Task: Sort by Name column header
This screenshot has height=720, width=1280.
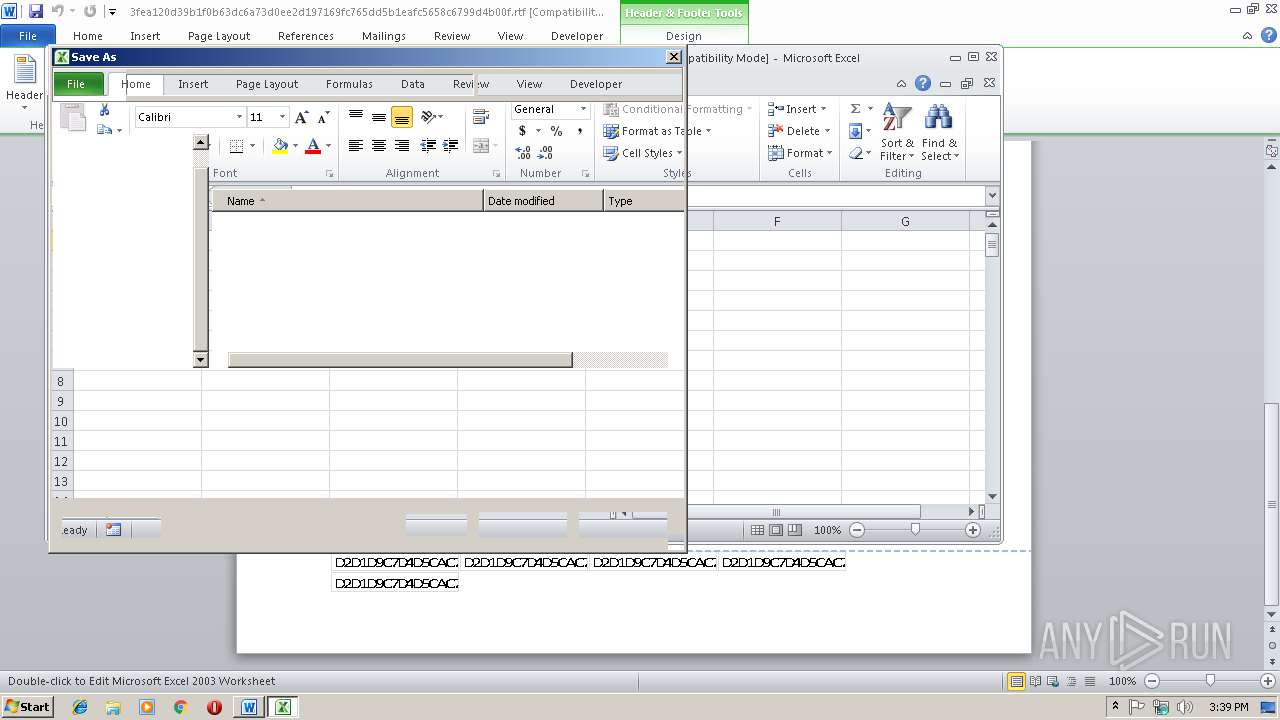Action: (x=348, y=201)
